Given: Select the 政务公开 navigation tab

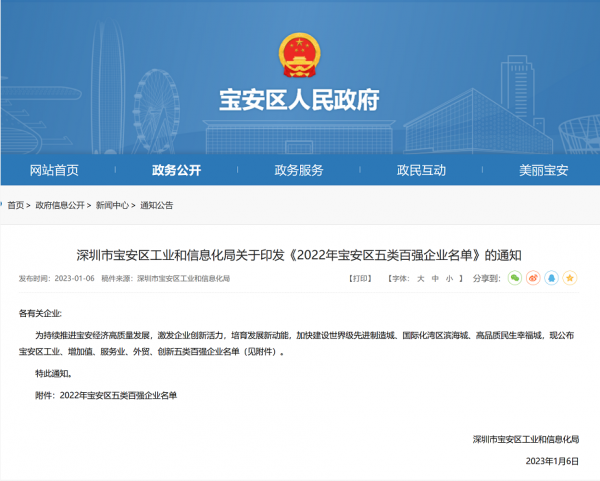Looking at the screenshot, I should pyautogui.click(x=176, y=170).
